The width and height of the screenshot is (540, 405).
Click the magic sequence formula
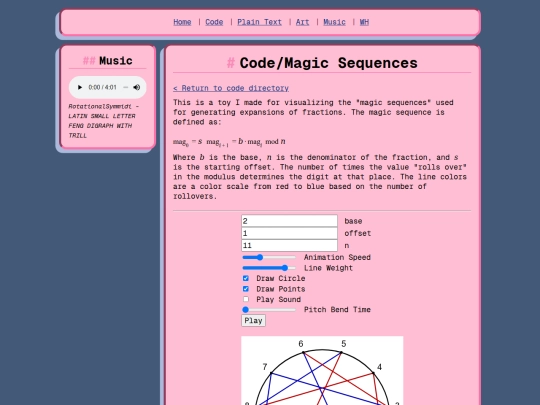point(229,142)
